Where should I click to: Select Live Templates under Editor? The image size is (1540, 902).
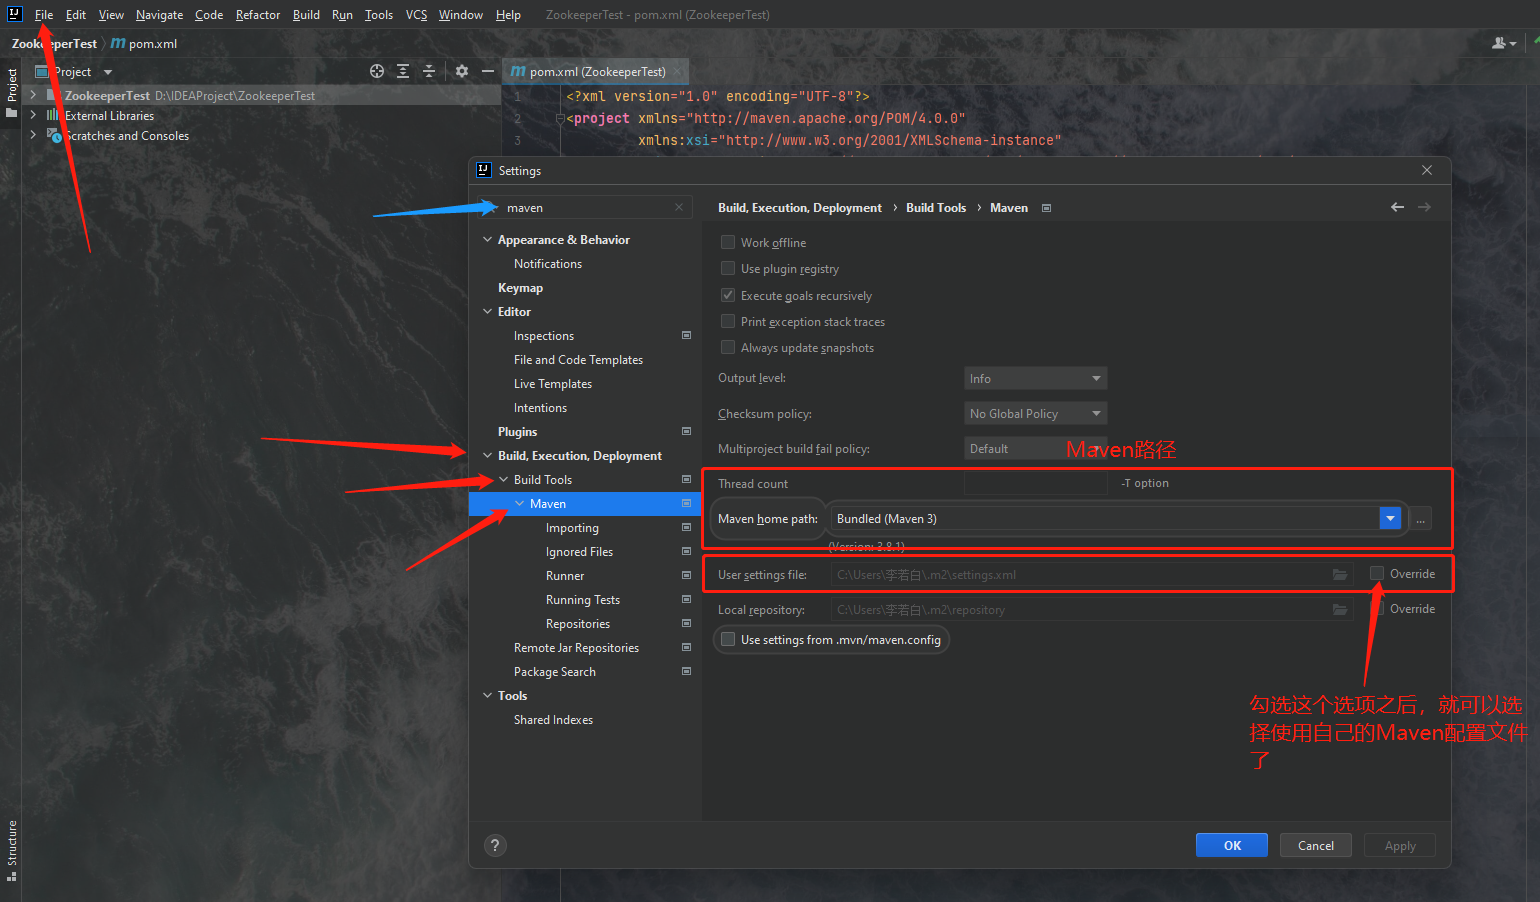click(x=553, y=384)
